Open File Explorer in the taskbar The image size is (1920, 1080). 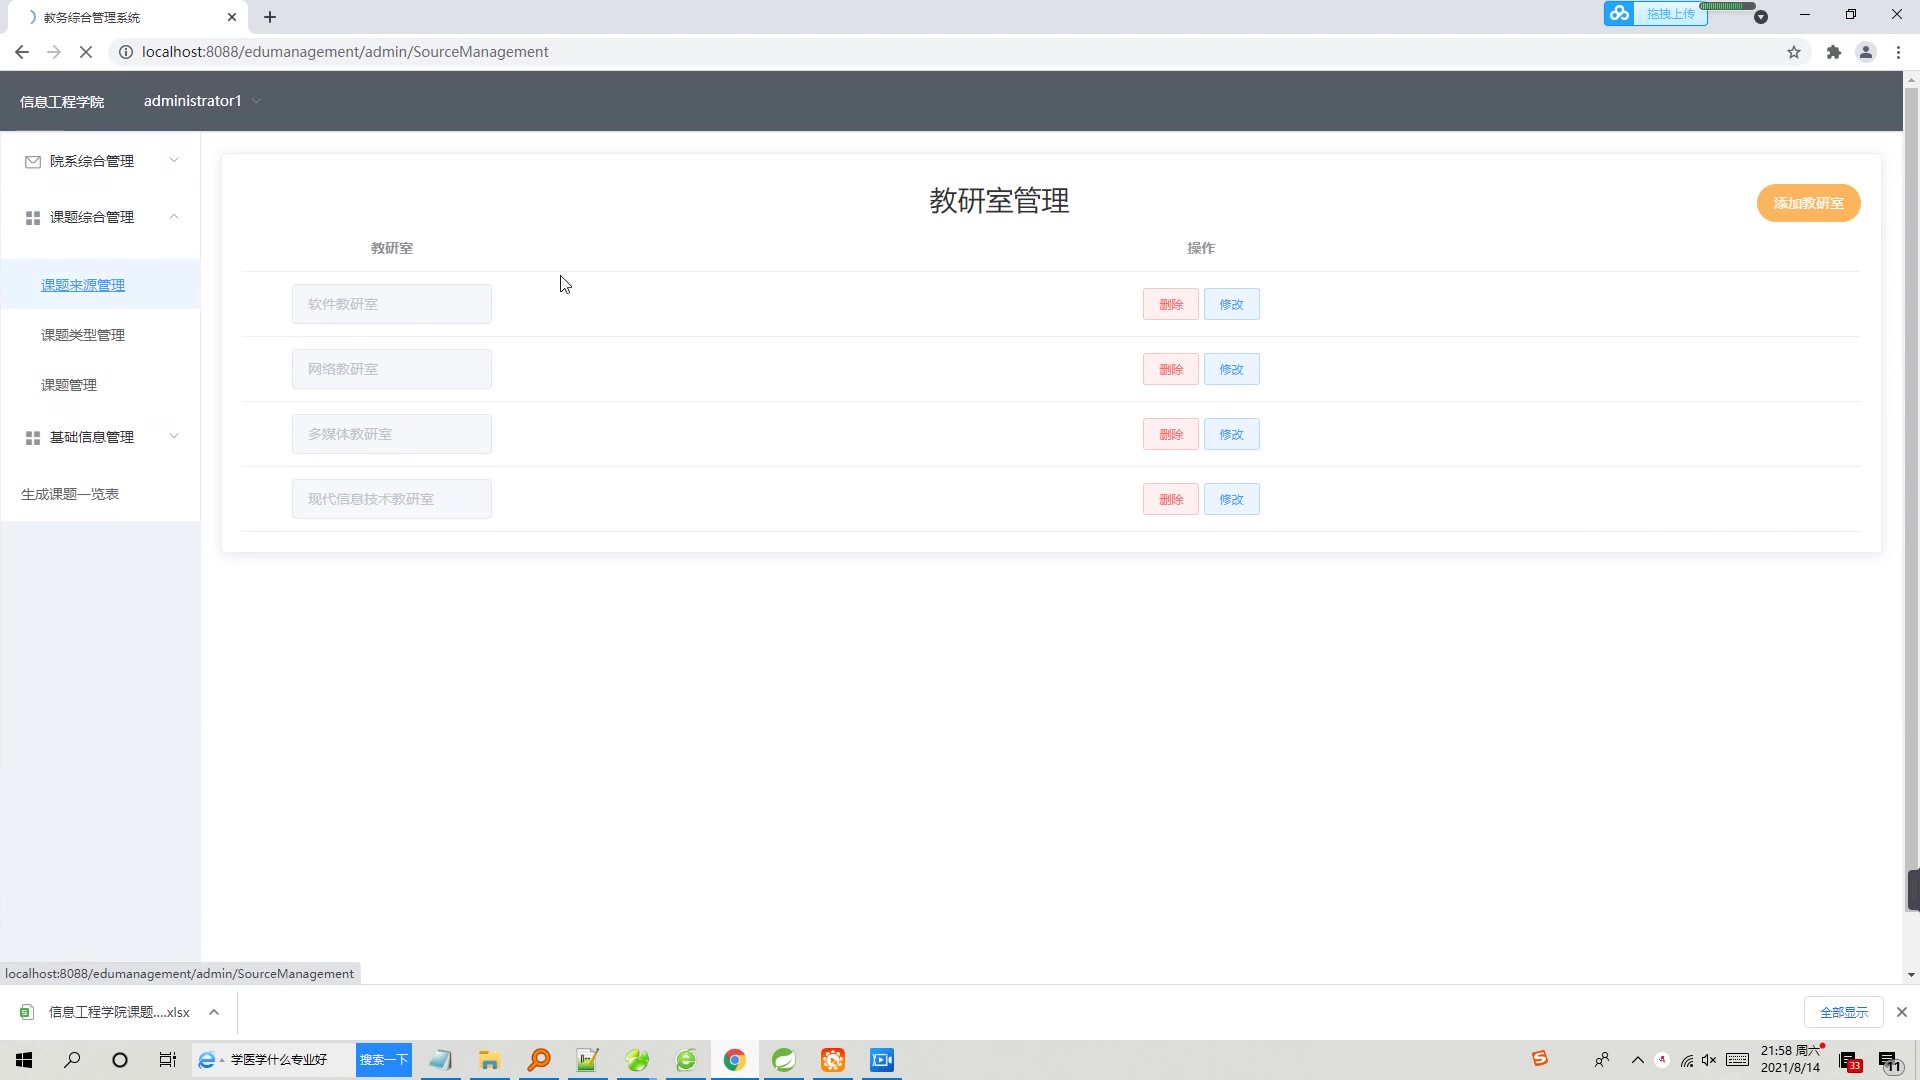(x=489, y=1060)
